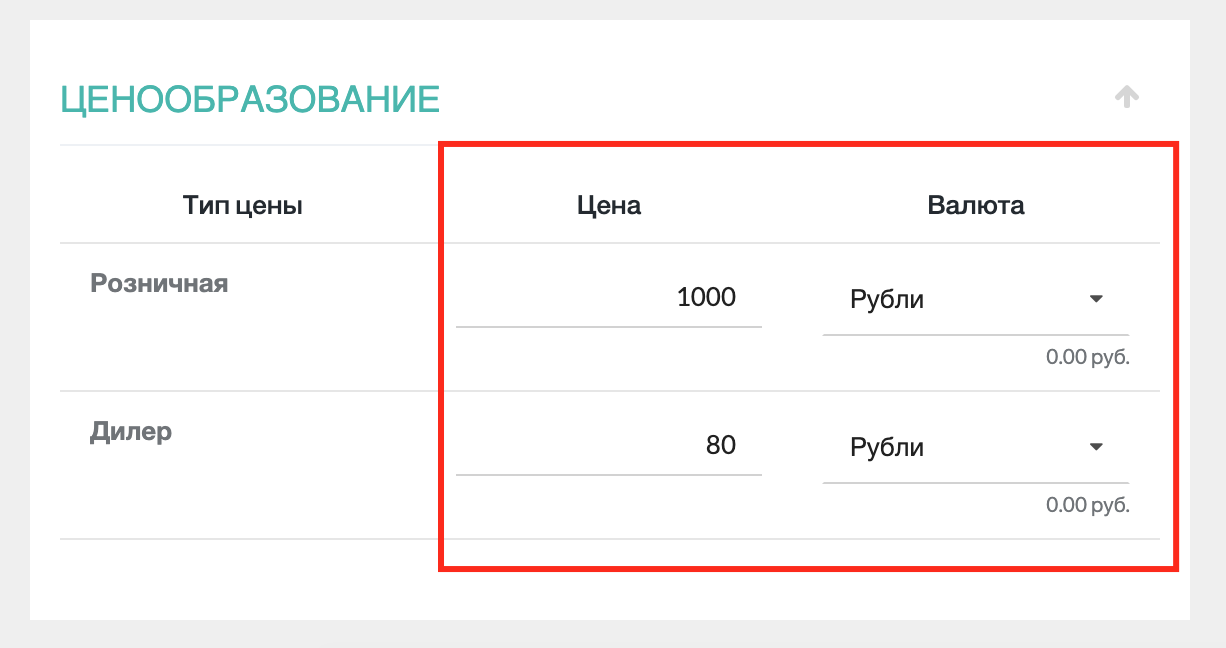1226x648 pixels.
Task: Click the 0.00 руб. hint under Розничная currency
Action: [1087, 357]
